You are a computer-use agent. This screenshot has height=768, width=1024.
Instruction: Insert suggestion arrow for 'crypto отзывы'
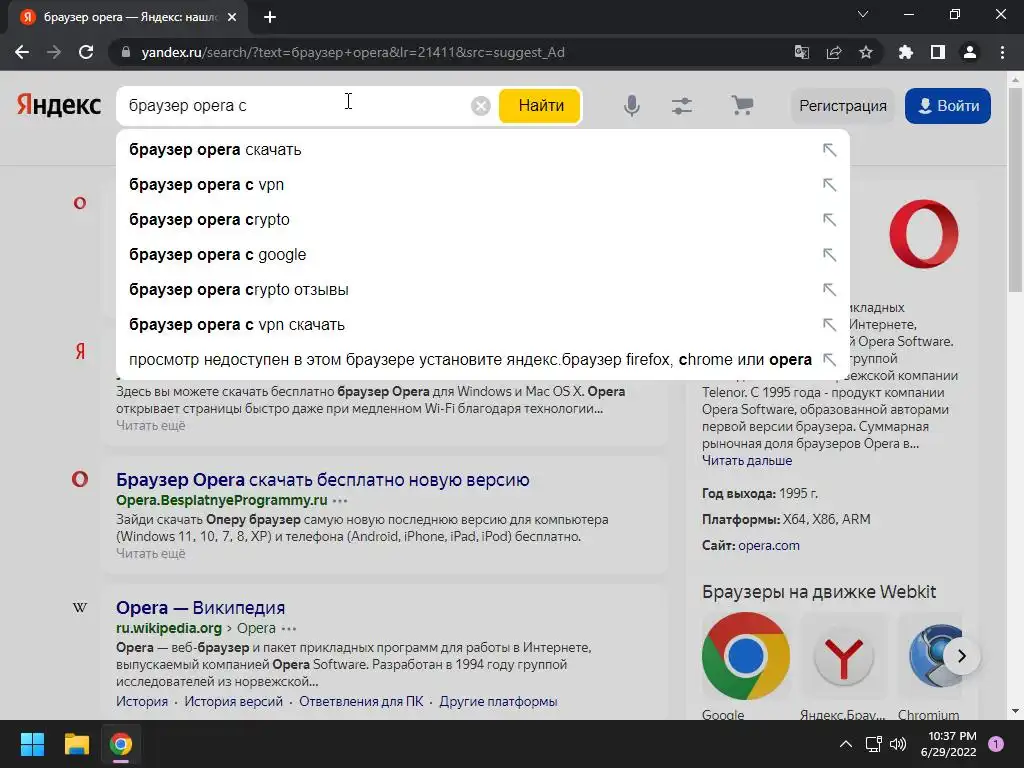click(829, 289)
